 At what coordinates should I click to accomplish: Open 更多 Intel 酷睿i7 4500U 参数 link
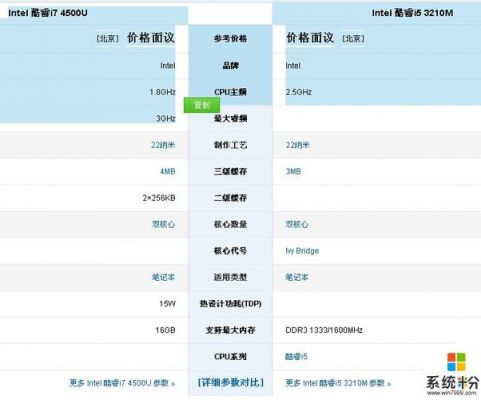pos(122,383)
